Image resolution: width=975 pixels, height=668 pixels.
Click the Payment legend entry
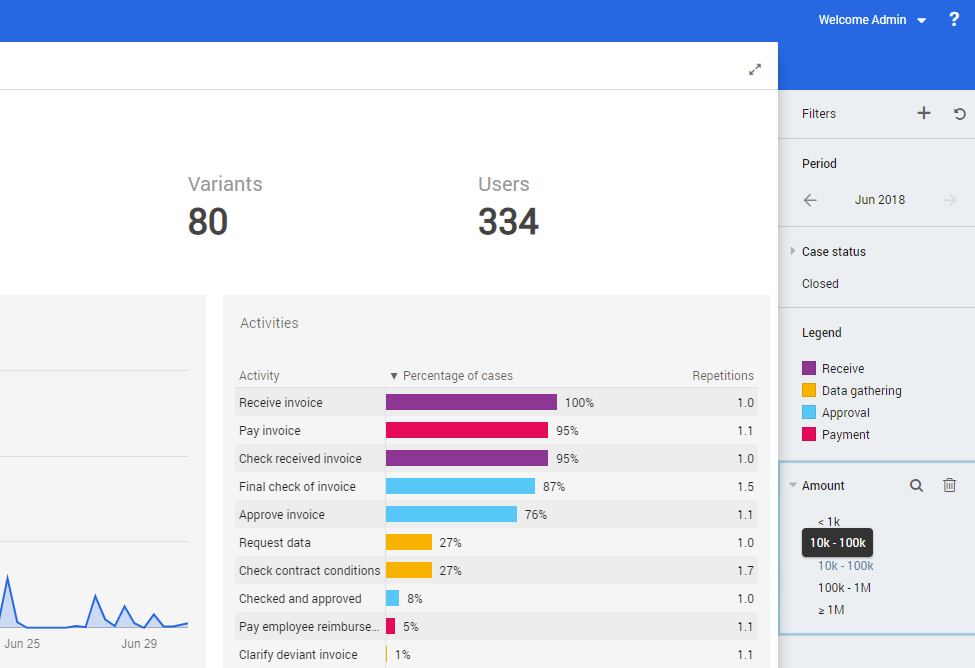point(845,435)
